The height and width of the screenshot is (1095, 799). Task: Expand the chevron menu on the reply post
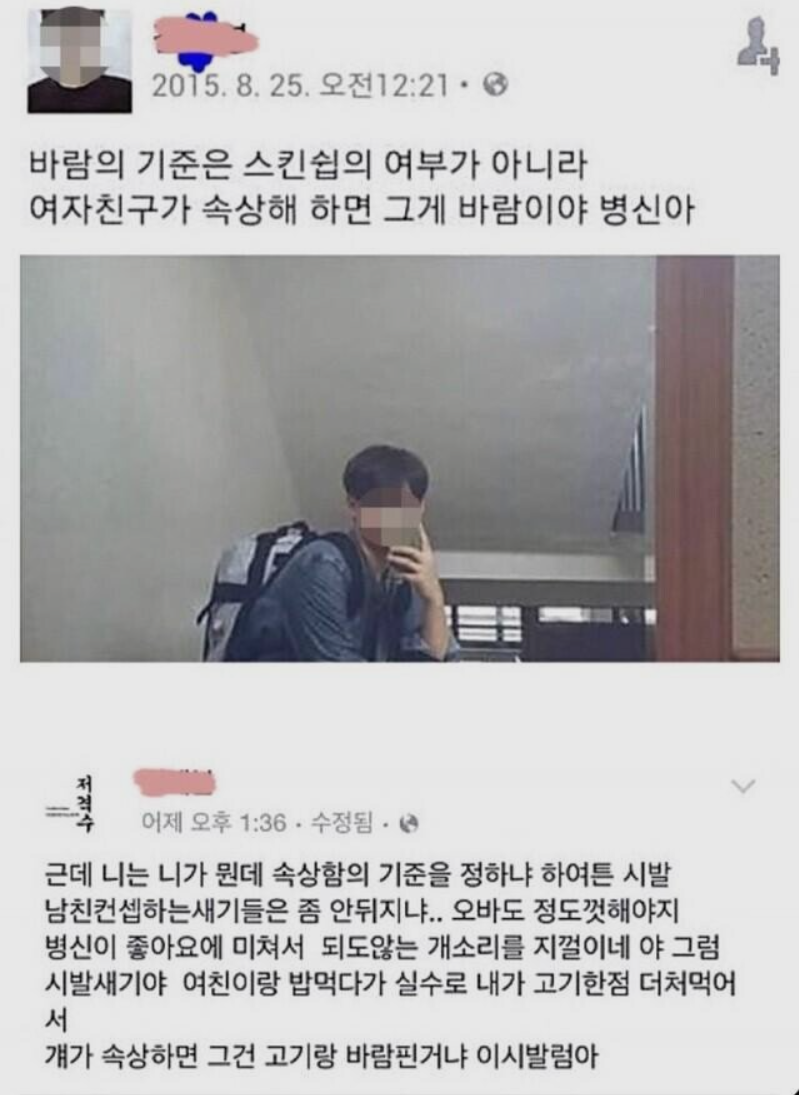coord(742,786)
